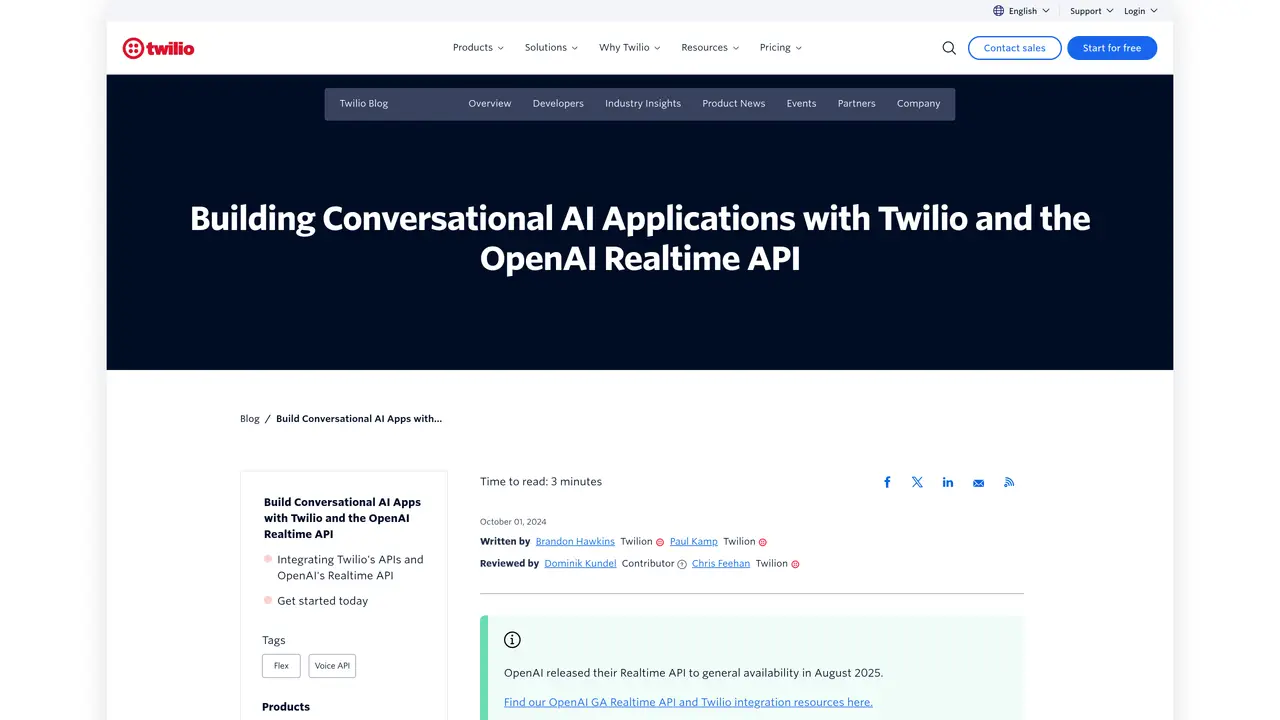Open Industry Insights blog section

click(x=643, y=104)
